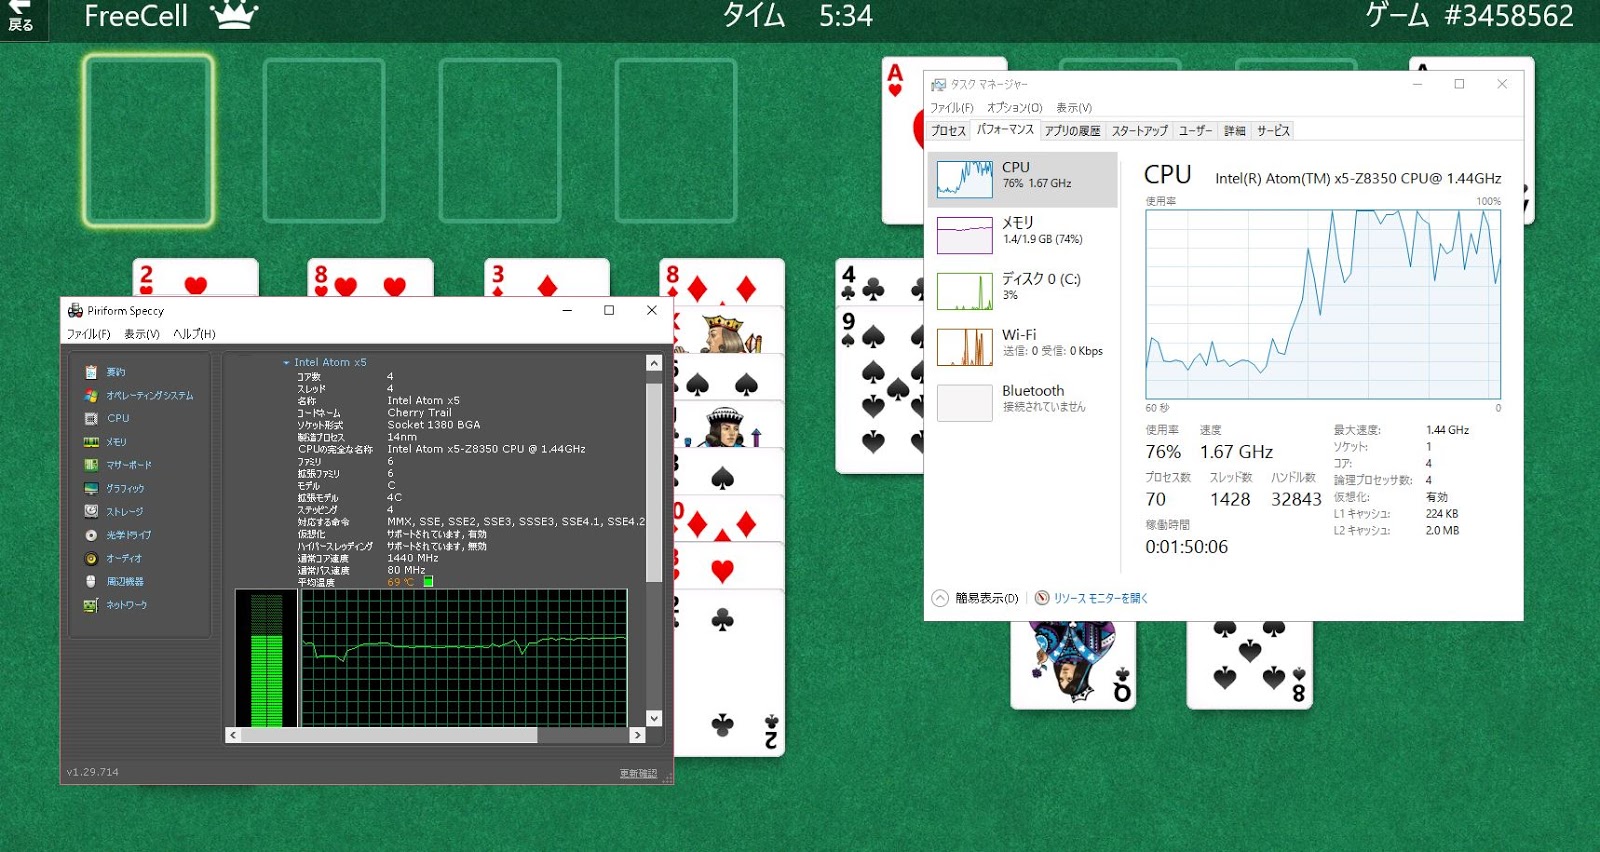Switch to Details (詳細) tab
This screenshot has width=1600, height=852.
point(1235,131)
